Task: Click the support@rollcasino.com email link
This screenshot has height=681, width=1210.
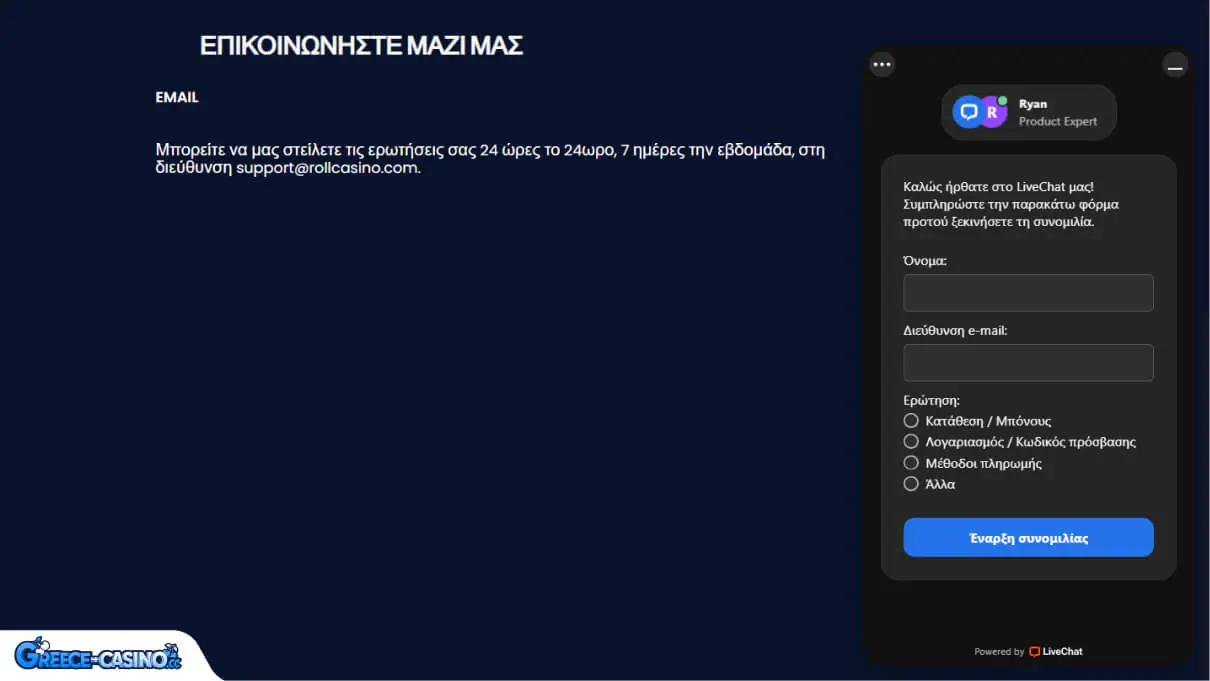Action: point(330,168)
